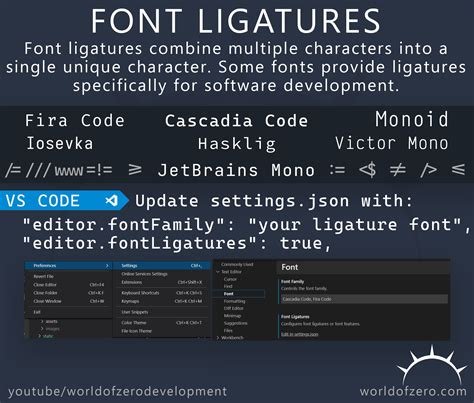Click the World of Zero sun logo
The image size is (474, 403).
coord(432,364)
